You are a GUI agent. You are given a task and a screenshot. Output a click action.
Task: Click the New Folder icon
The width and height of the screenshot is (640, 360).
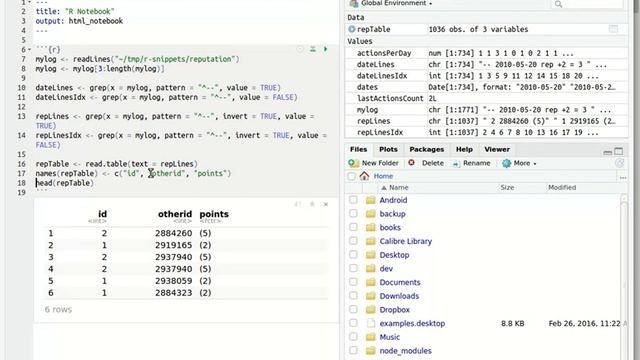coord(353,163)
